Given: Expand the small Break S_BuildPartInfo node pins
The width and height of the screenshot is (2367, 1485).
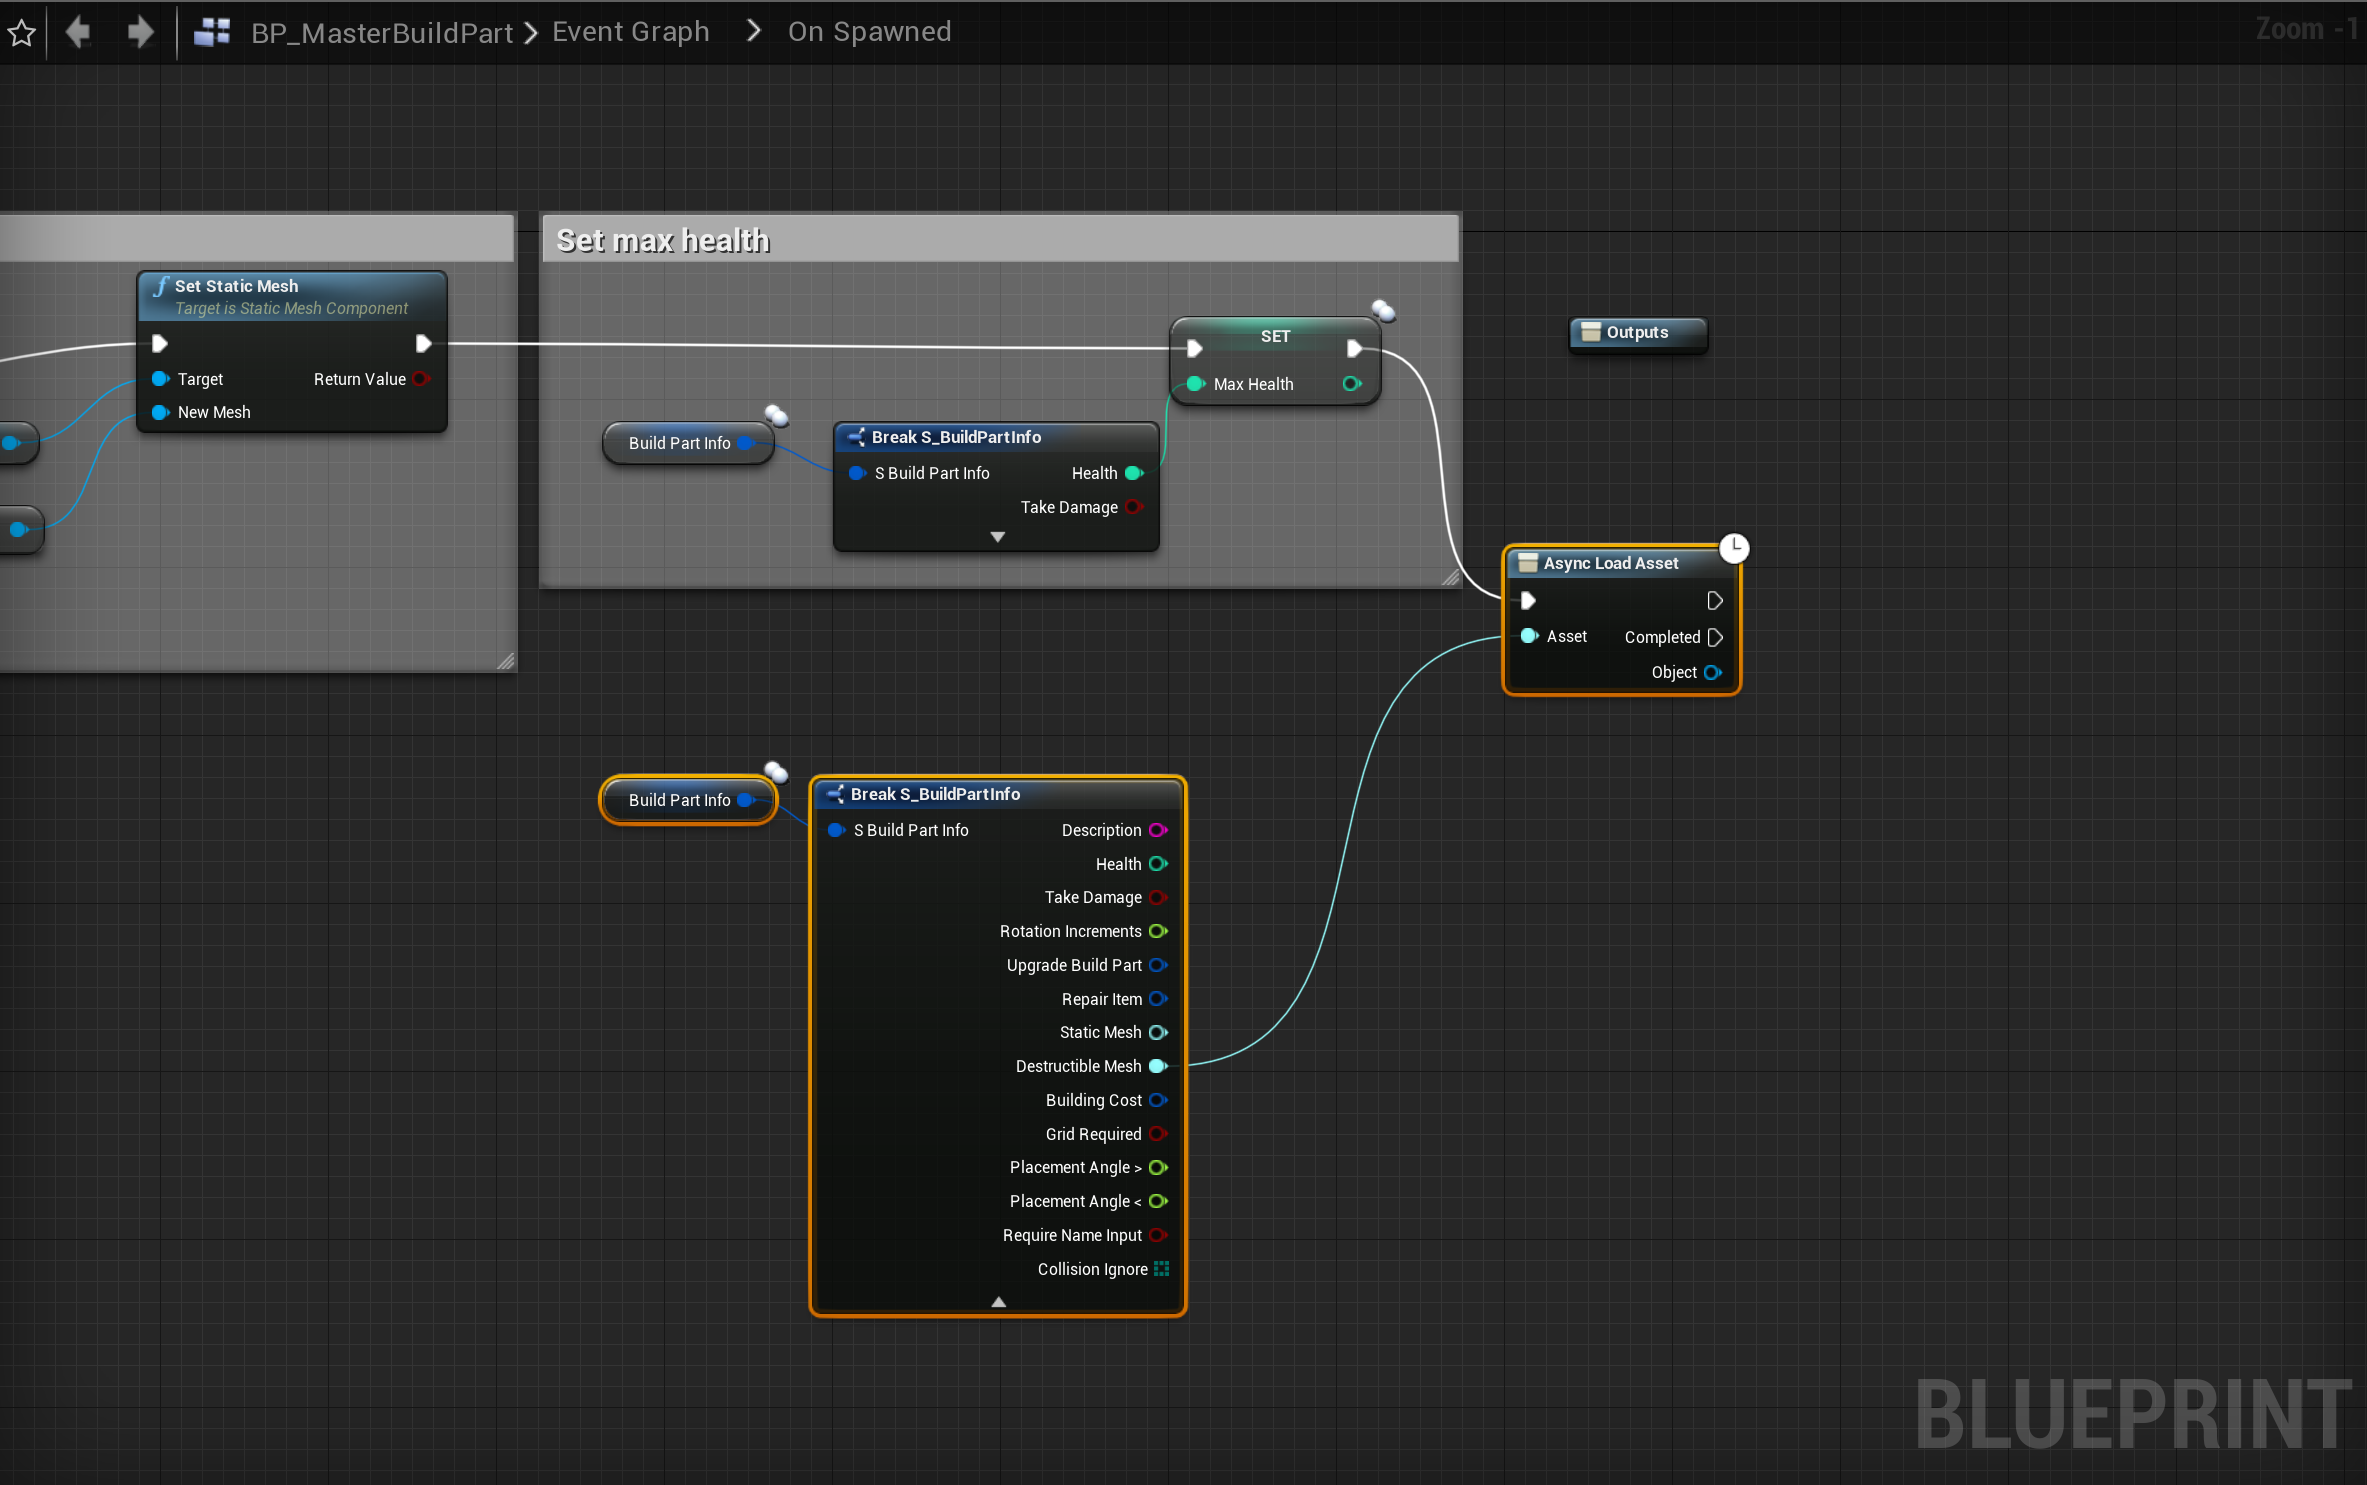Looking at the screenshot, I should tap(997, 537).
